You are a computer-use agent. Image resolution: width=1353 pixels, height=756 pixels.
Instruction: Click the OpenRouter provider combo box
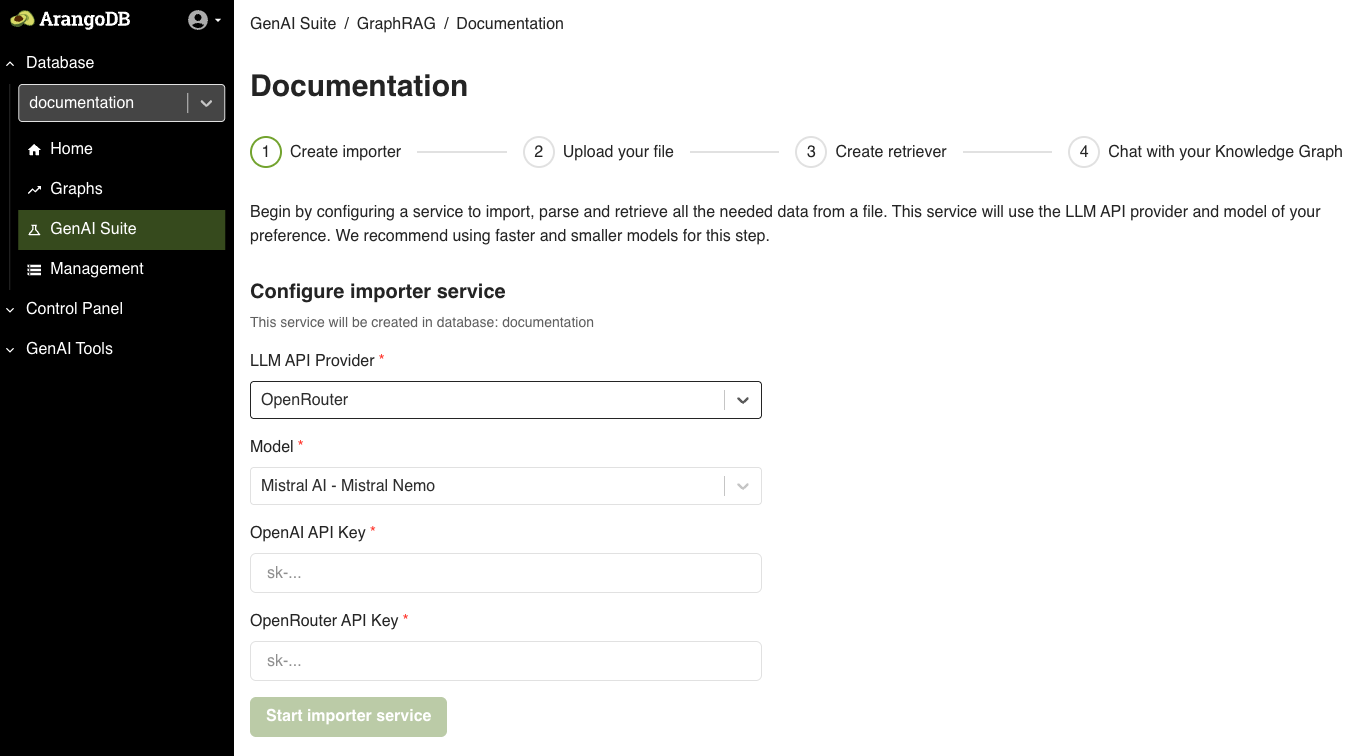tap(506, 400)
